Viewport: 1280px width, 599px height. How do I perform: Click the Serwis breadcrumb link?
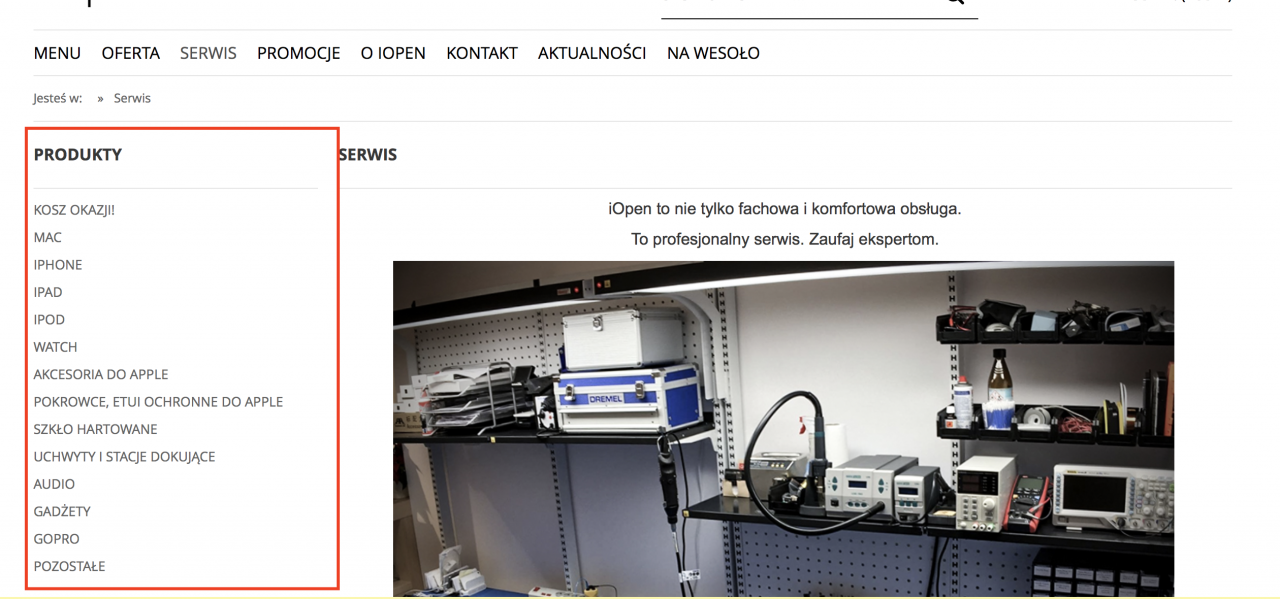click(132, 98)
